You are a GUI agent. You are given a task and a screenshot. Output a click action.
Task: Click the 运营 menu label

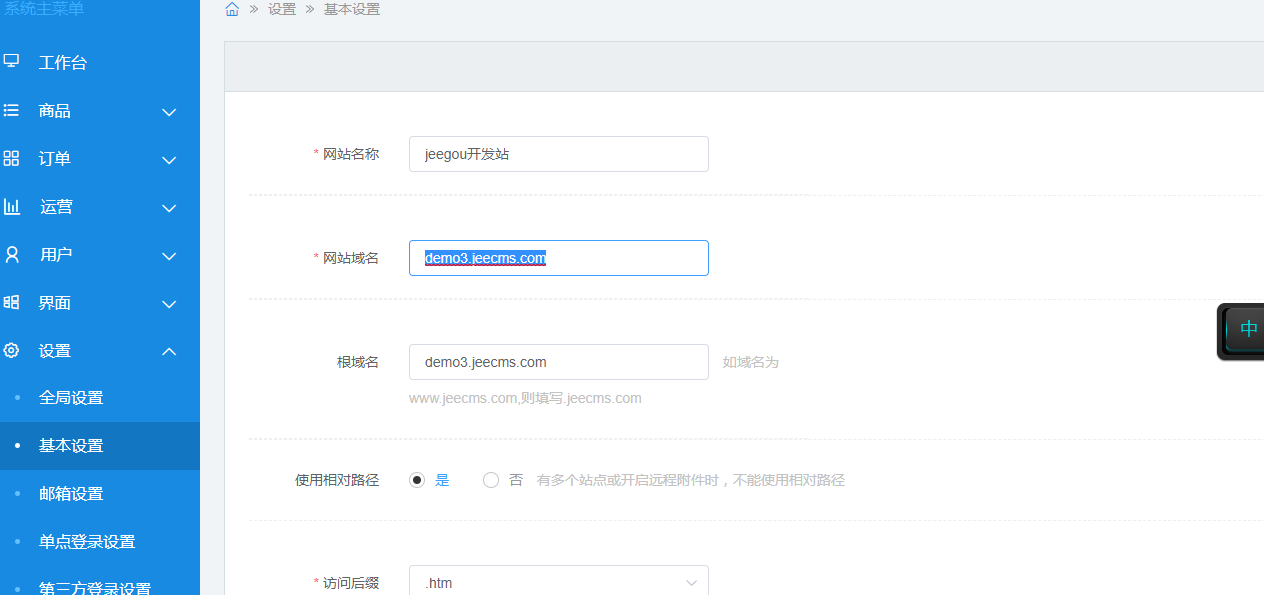pyautogui.click(x=56, y=207)
